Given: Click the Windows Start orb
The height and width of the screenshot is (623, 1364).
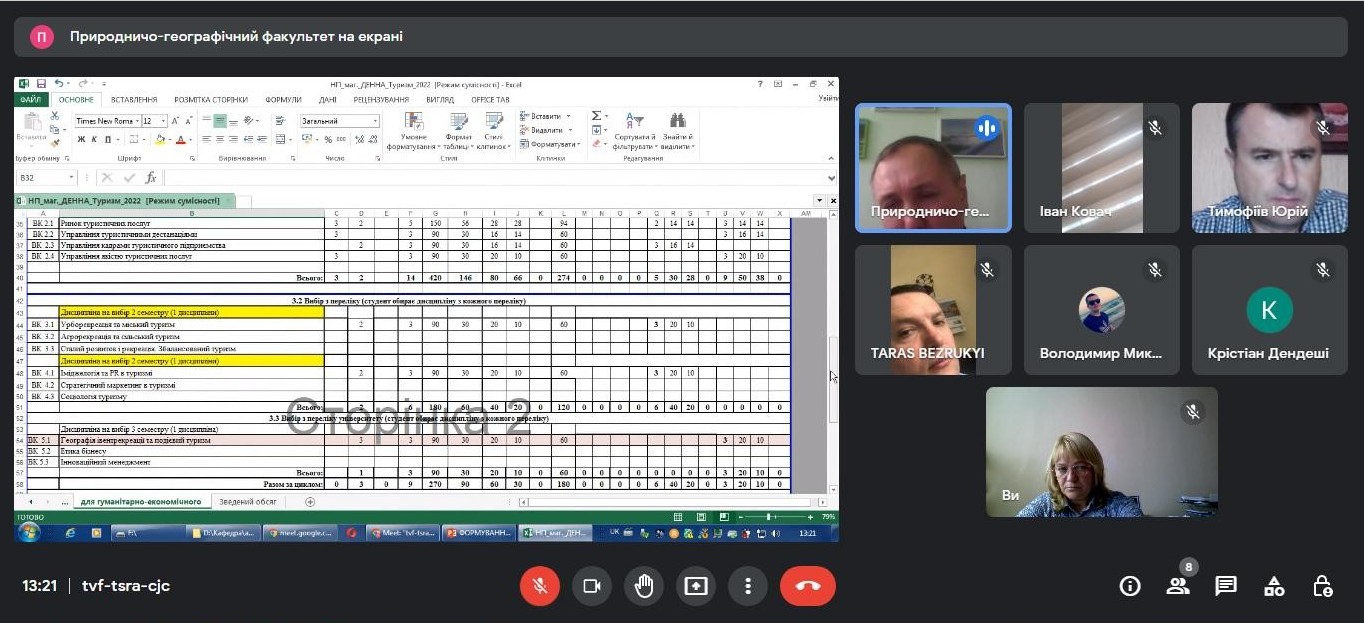Looking at the screenshot, I should coord(28,532).
